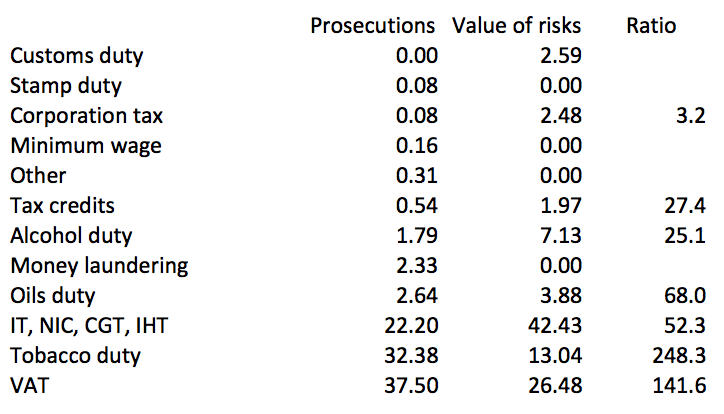Click the VAT prosecutions value 37.50
The height and width of the screenshot is (414, 724).
point(412,386)
